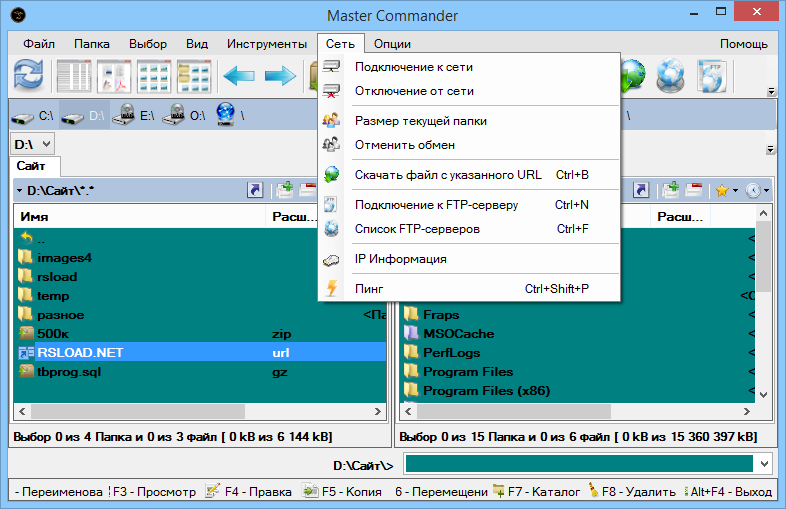Select drive E:\ in left panel

[134, 116]
